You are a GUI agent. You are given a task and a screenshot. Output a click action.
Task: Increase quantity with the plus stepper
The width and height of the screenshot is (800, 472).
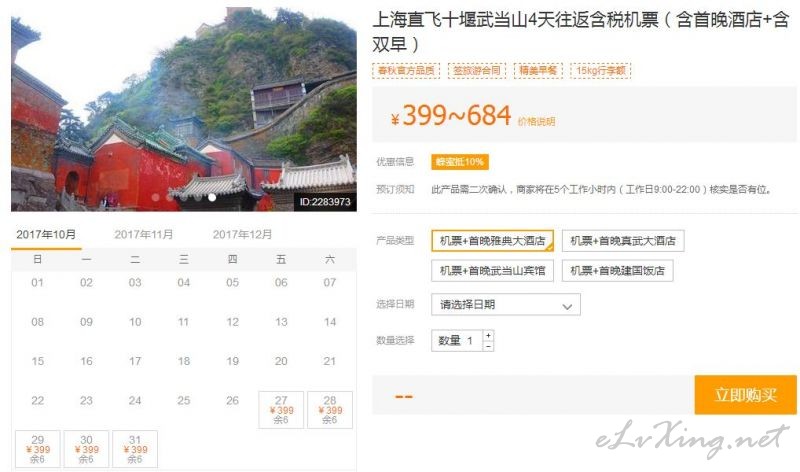tap(488, 335)
